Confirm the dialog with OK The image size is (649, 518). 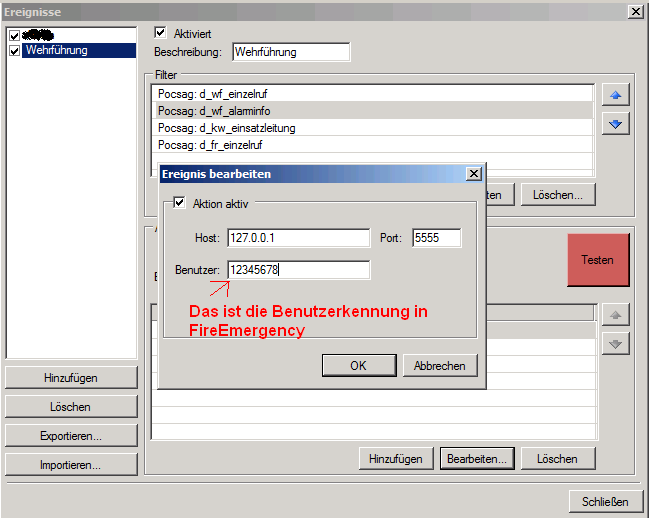point(358,366)
